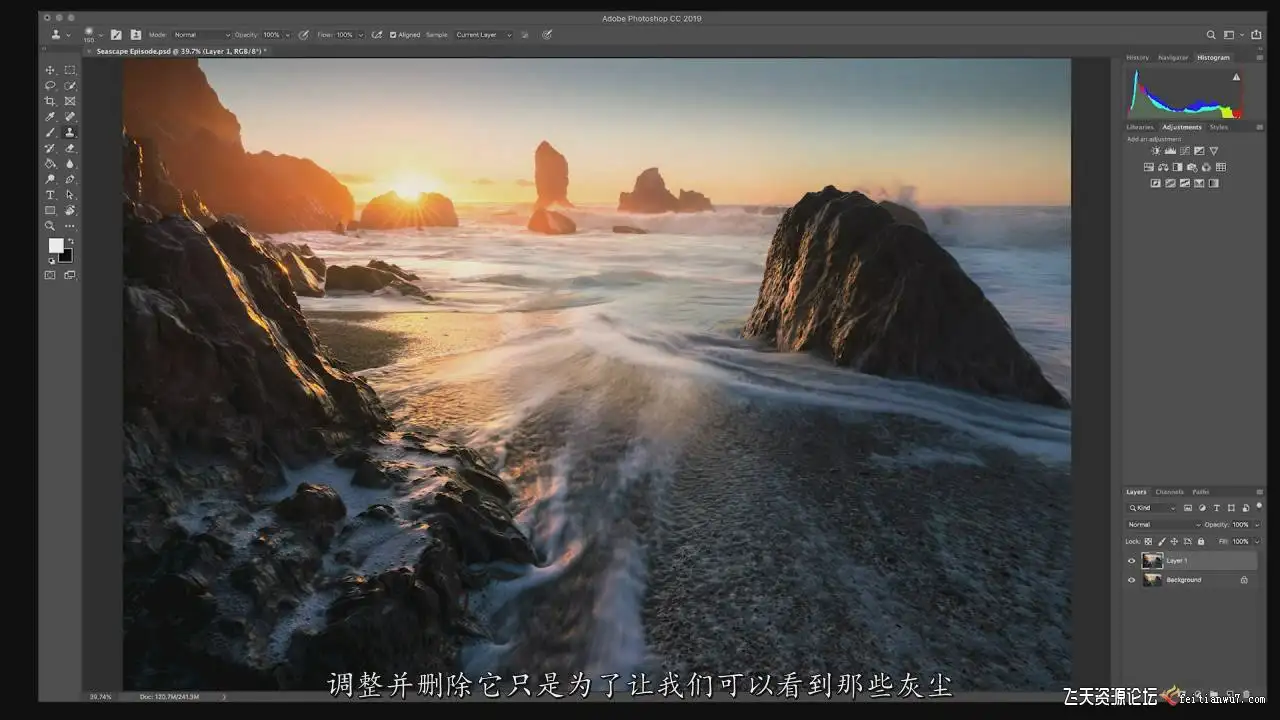1280x720 pixels.
Task: Open the layer blend mode Normal dropdown
Action: [1164, 525]
